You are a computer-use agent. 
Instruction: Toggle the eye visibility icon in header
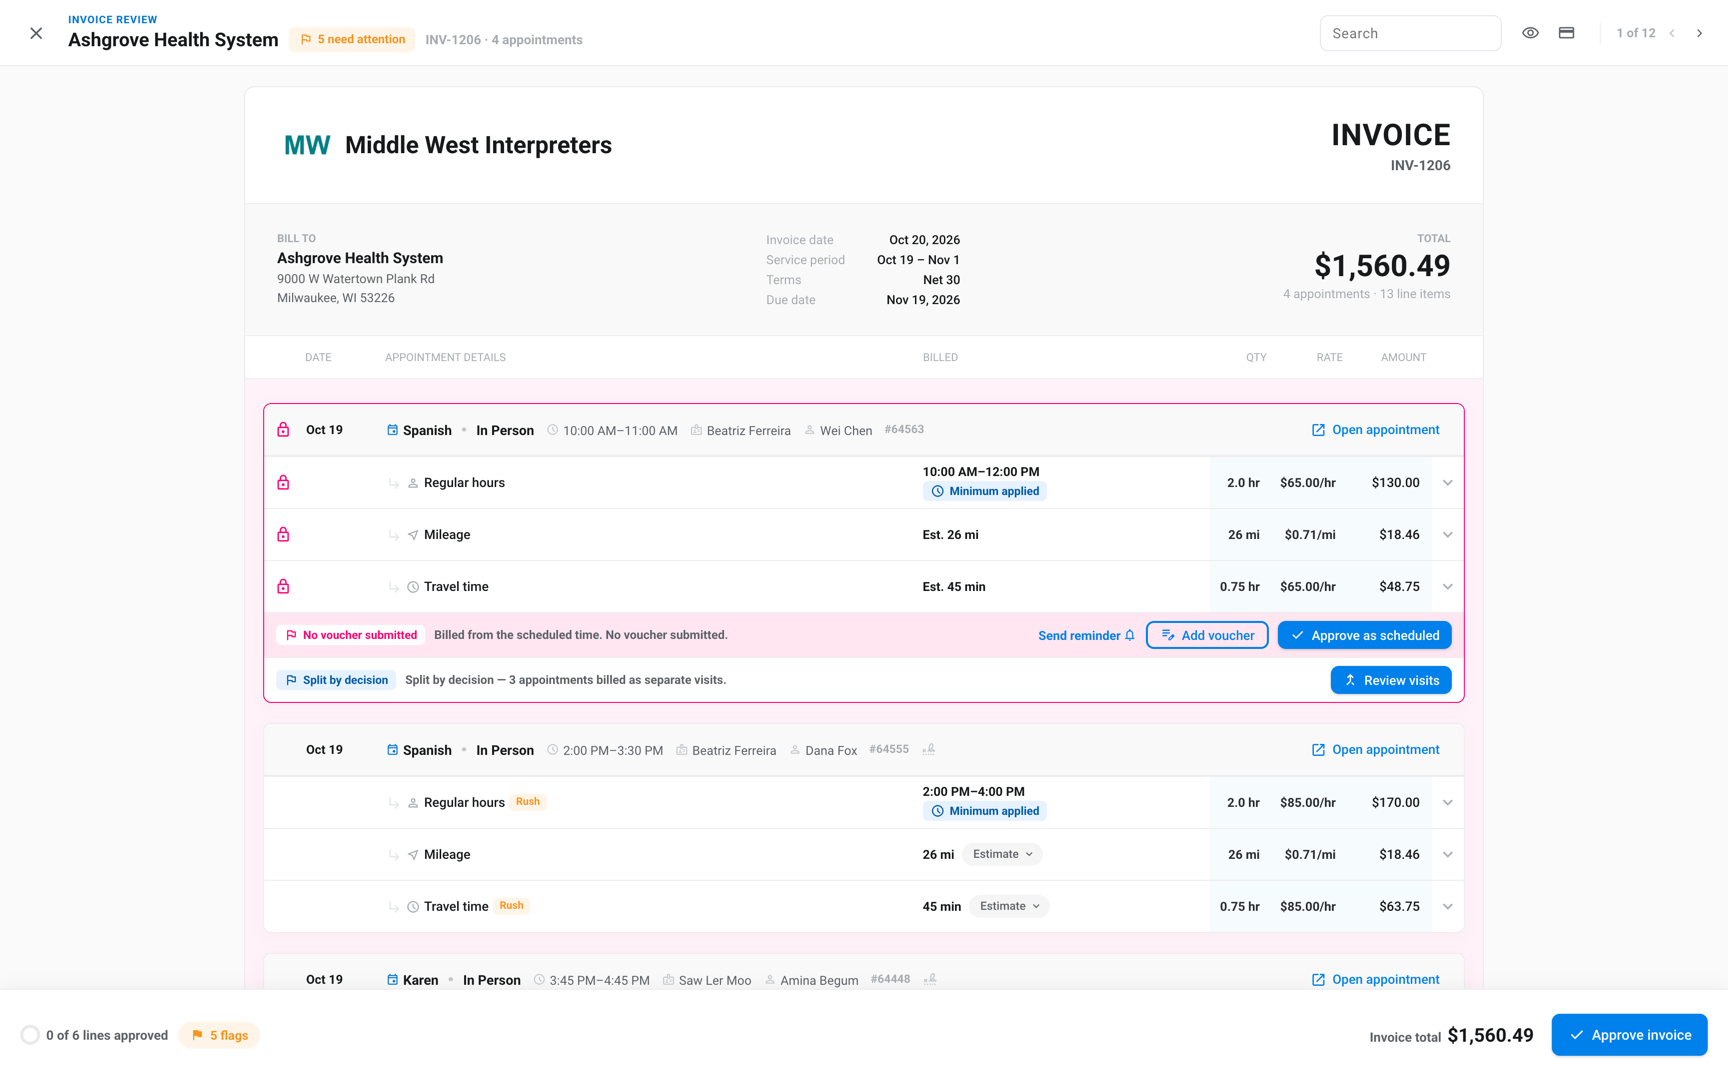tap(1530, 33)
